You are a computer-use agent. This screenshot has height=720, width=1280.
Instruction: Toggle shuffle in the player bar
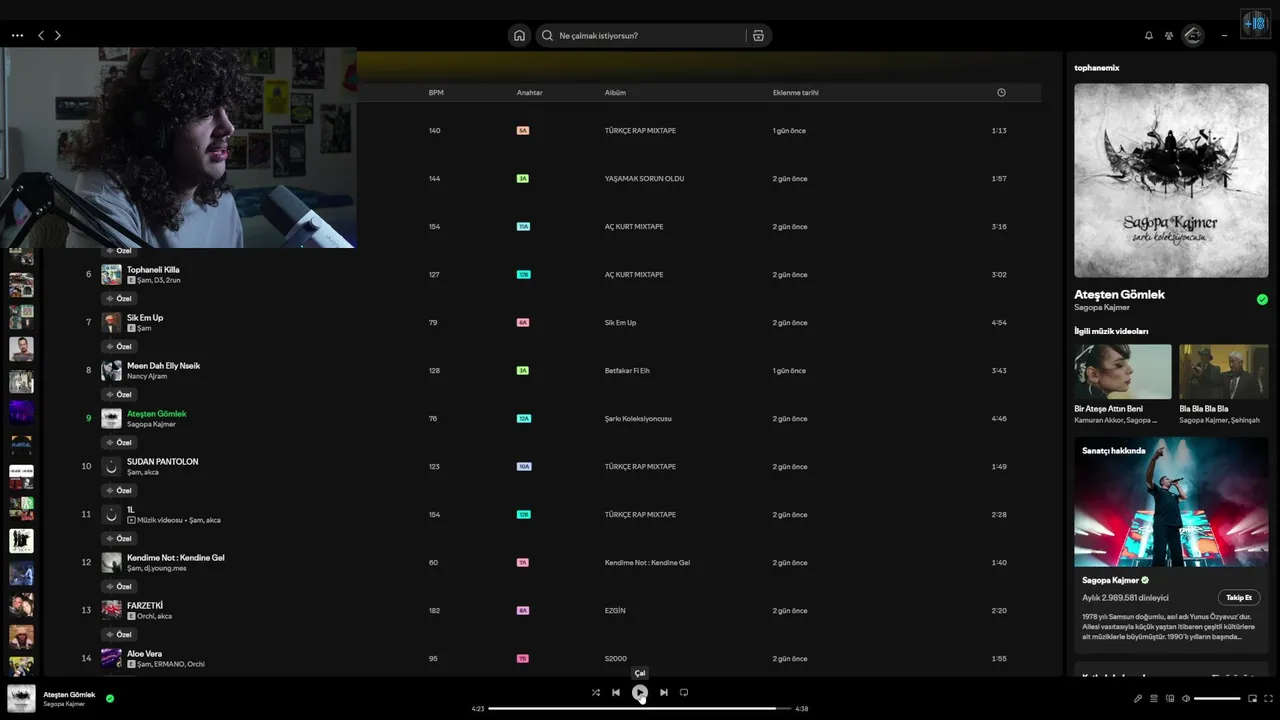[596, 692]
